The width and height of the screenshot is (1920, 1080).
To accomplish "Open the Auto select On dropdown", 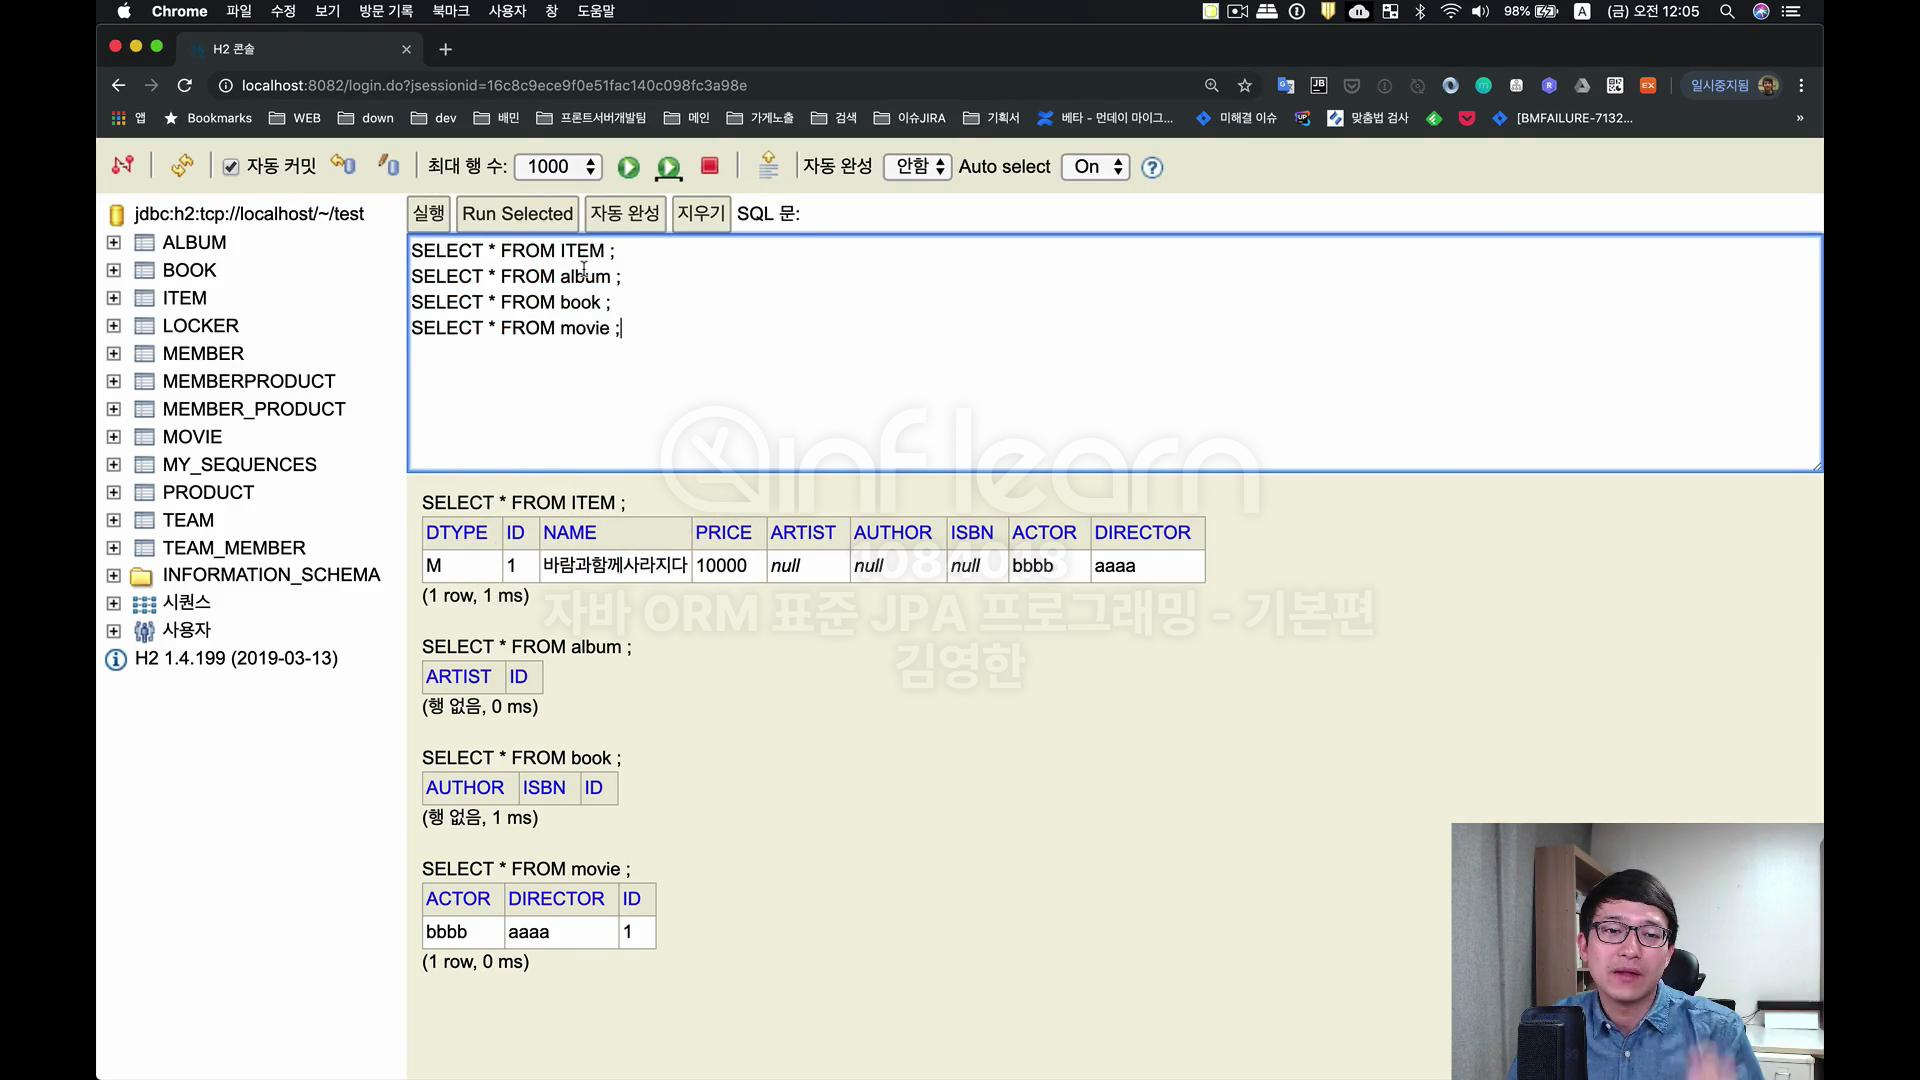I will tap(1095, 167).
